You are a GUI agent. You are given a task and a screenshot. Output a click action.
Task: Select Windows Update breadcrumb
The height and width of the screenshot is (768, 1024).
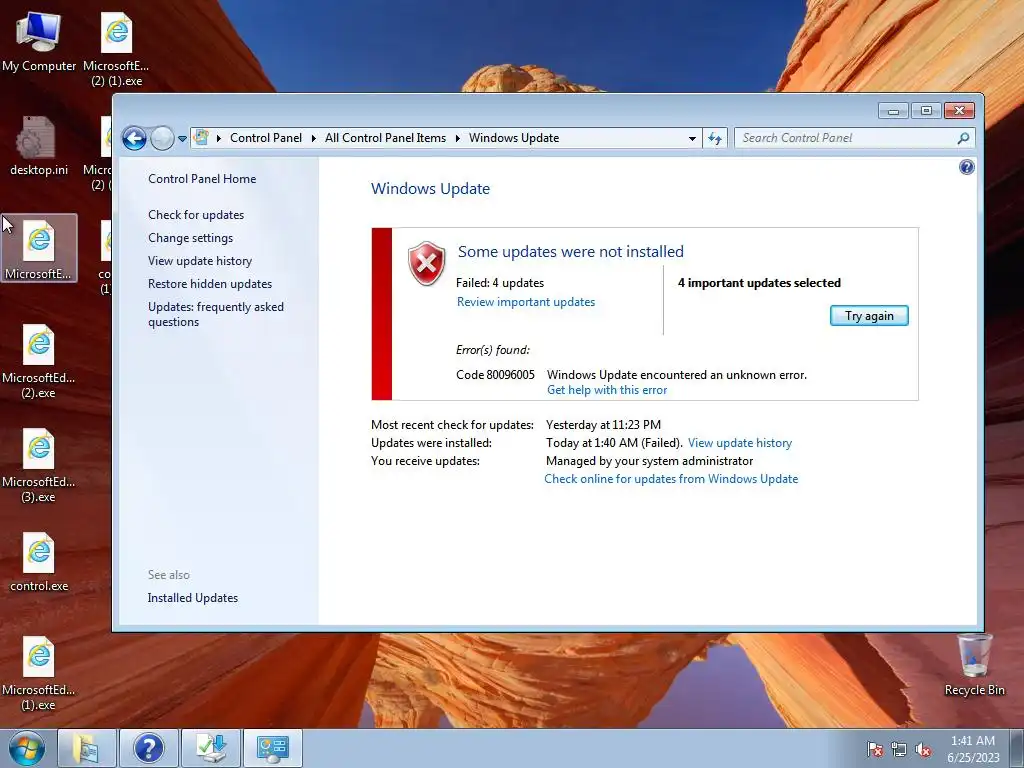(x=514, y=138)
